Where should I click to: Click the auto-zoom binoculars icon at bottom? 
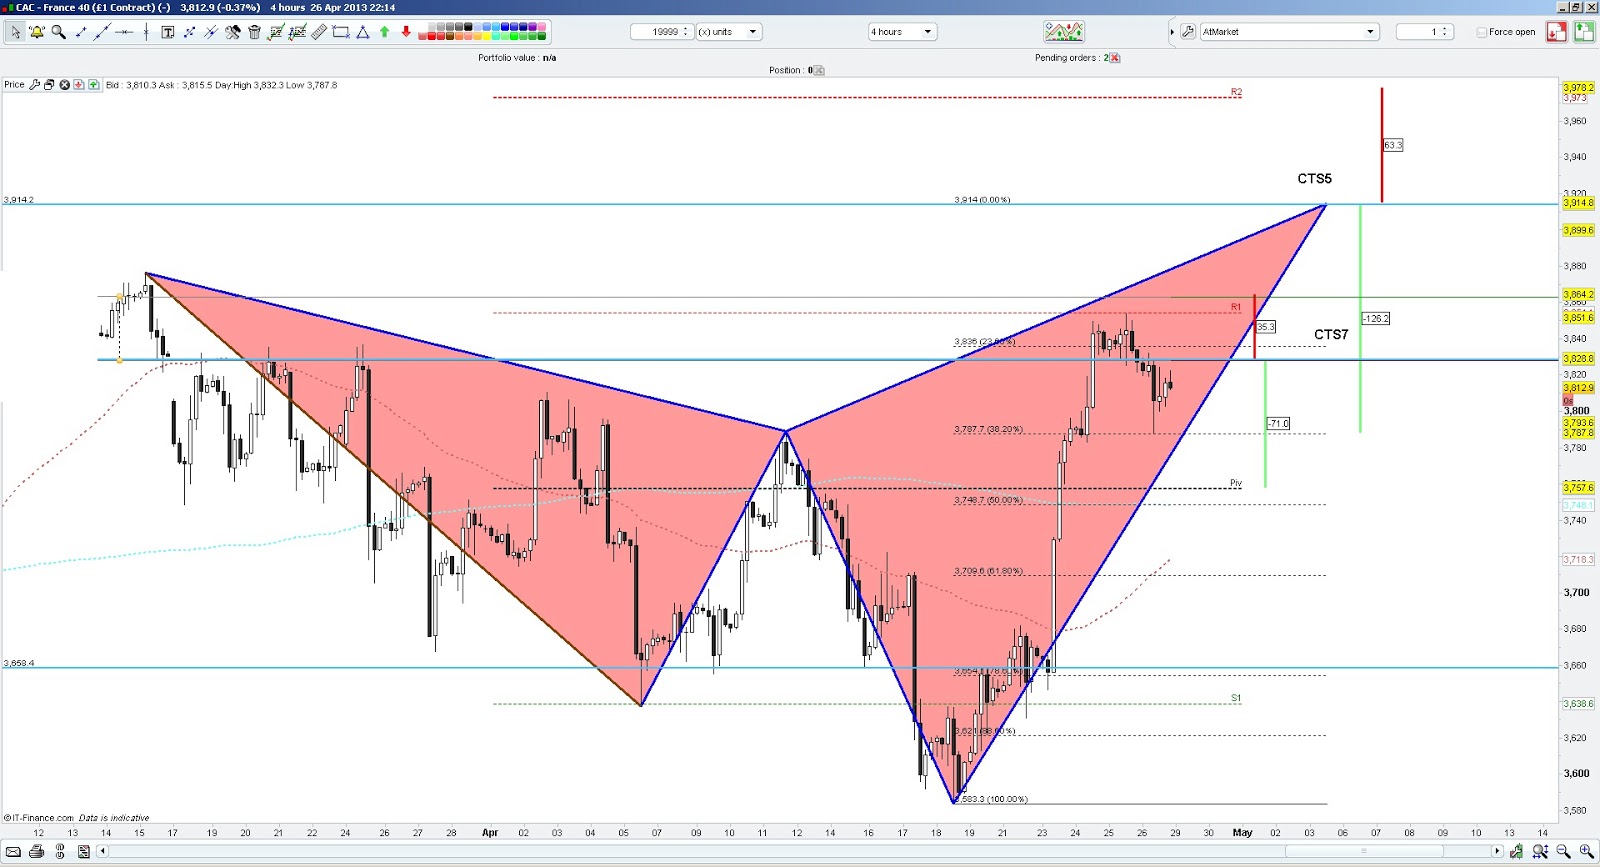[1540, 852]
